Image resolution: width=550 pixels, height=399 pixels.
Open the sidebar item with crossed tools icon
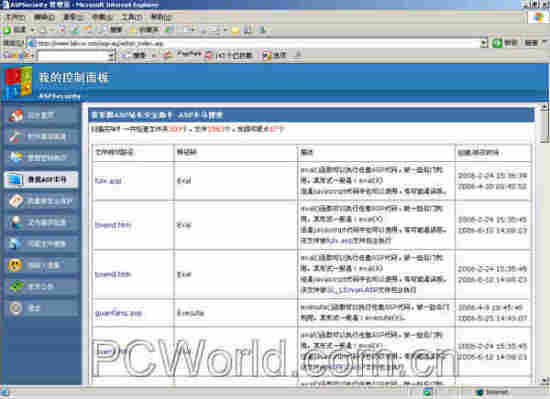click(x=41, y=137)
